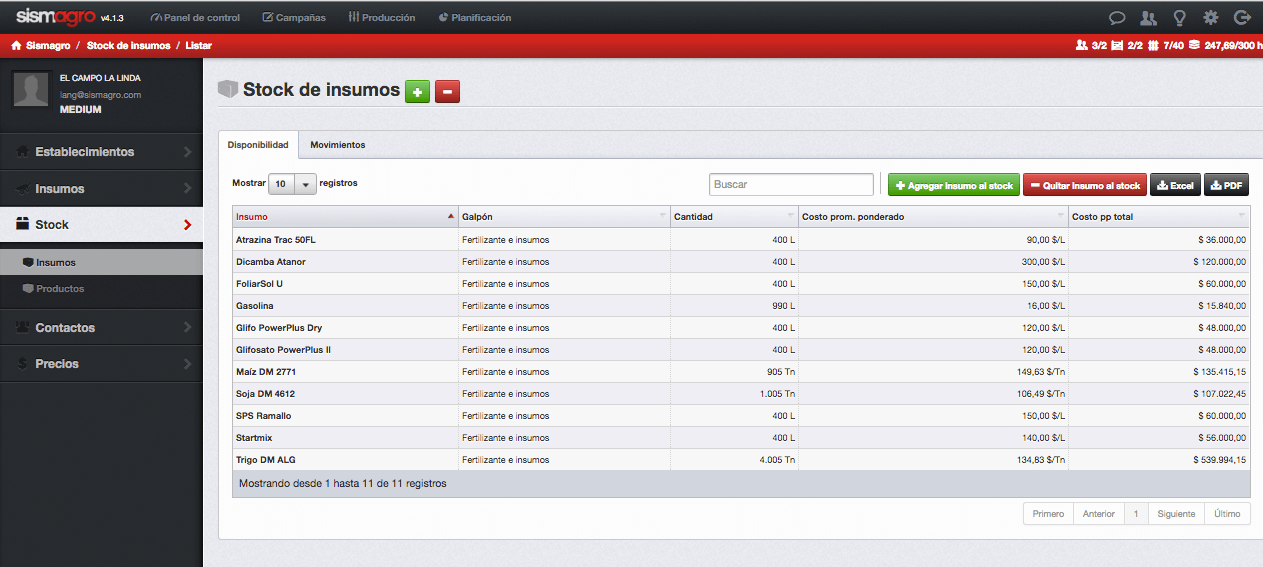Expand Precios sidebar section
This screenshot has width=1263, height=567.
[101, 363]
